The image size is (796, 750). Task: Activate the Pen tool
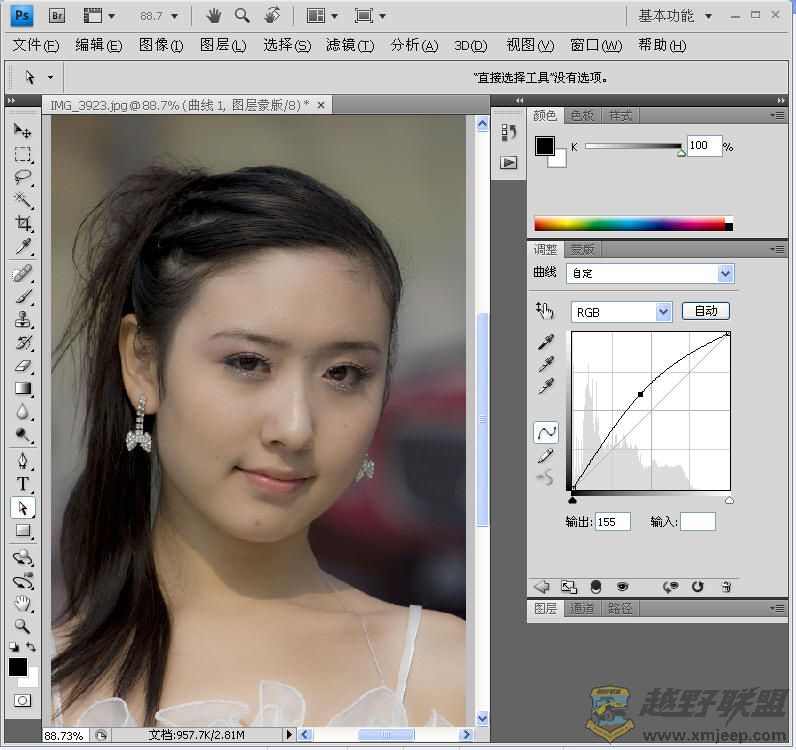point(22,461)
